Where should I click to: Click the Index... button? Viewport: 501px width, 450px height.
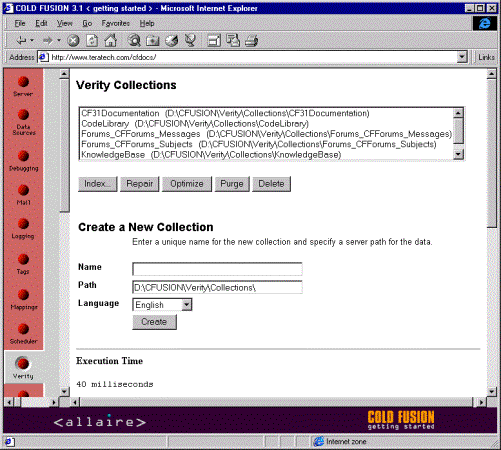pyautogui.click(x=98, y=184)
